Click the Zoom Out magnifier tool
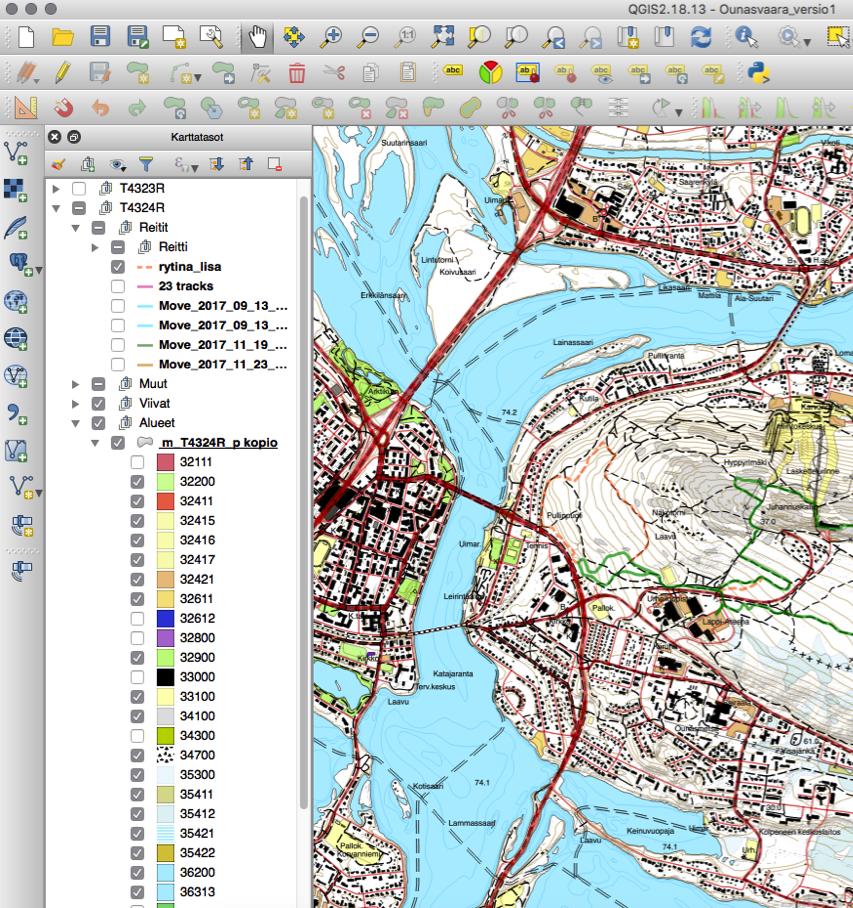The image size is (853, 908). [367, 37]
